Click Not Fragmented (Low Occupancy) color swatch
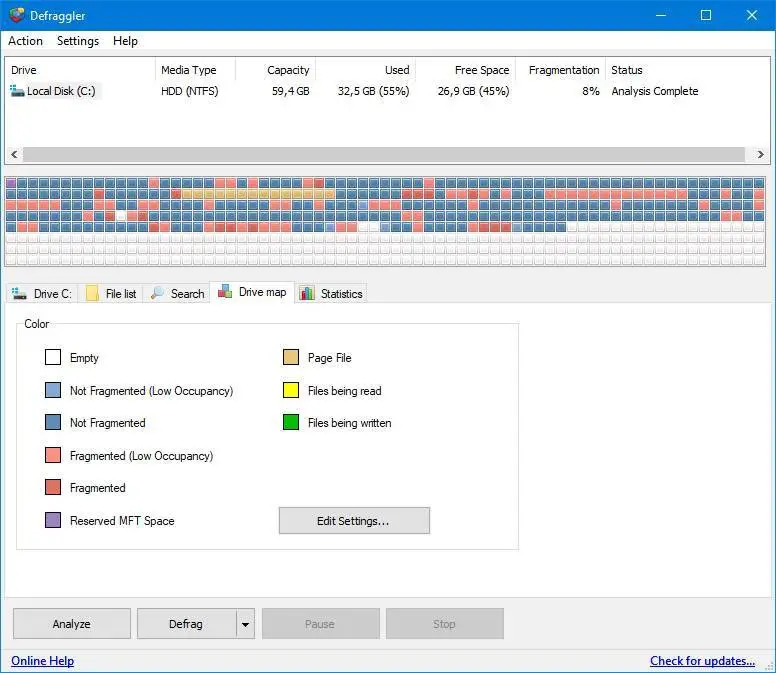The width and height of the screenshot is (776, 673). (x=53, y=390)
